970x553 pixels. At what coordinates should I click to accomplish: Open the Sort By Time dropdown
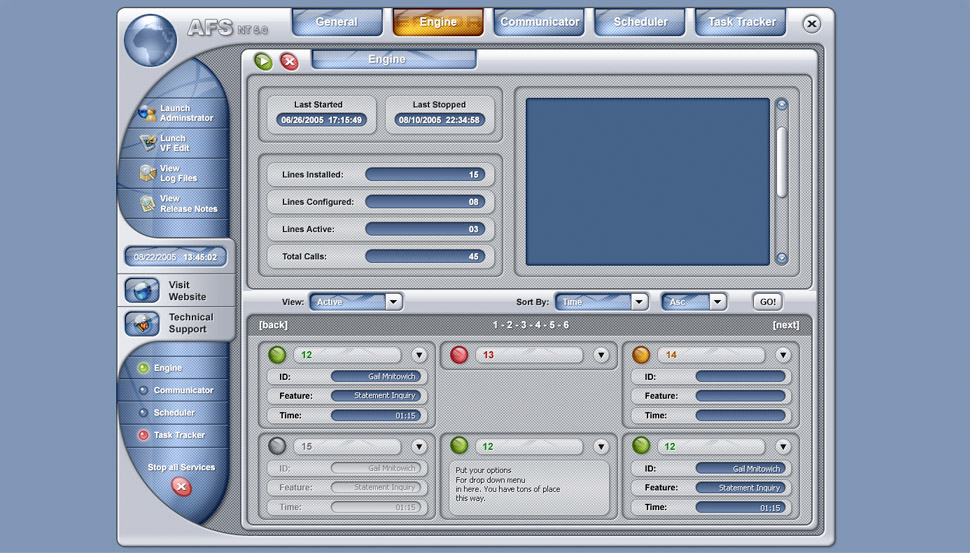(x=601, y=302)
